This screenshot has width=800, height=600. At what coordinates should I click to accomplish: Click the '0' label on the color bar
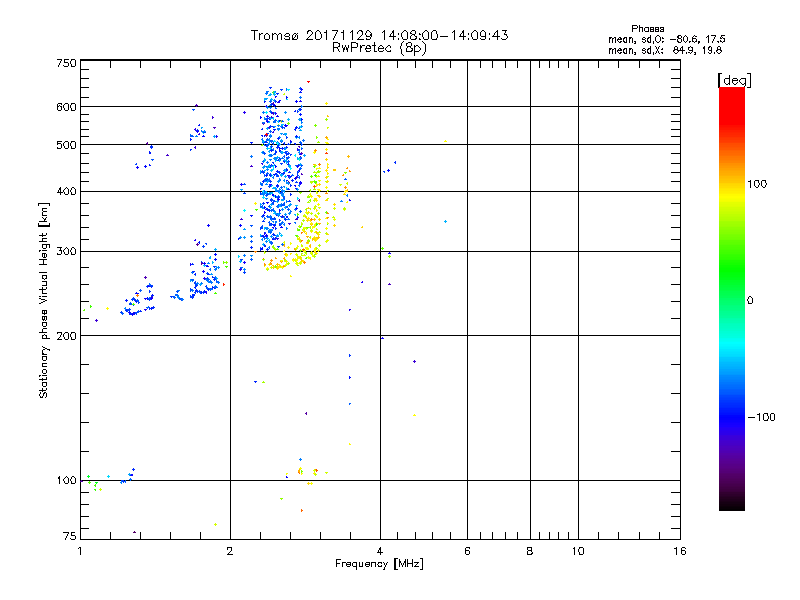tap(750, 301)
